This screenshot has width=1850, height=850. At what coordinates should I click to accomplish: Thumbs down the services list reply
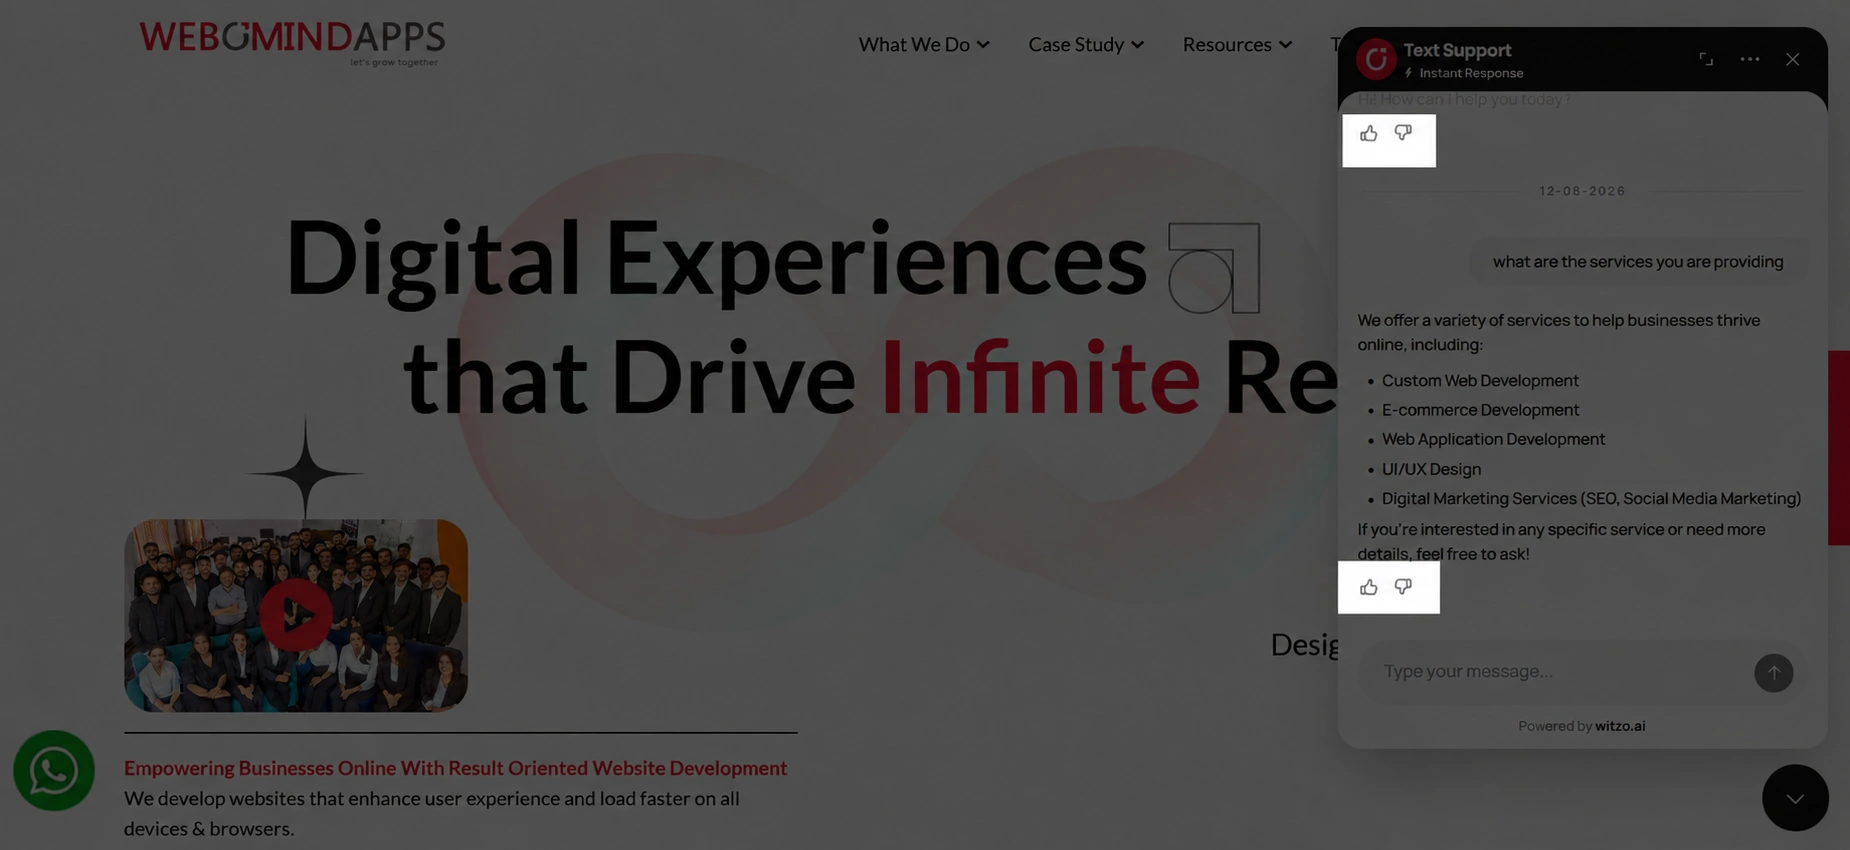pos(1403,587)
